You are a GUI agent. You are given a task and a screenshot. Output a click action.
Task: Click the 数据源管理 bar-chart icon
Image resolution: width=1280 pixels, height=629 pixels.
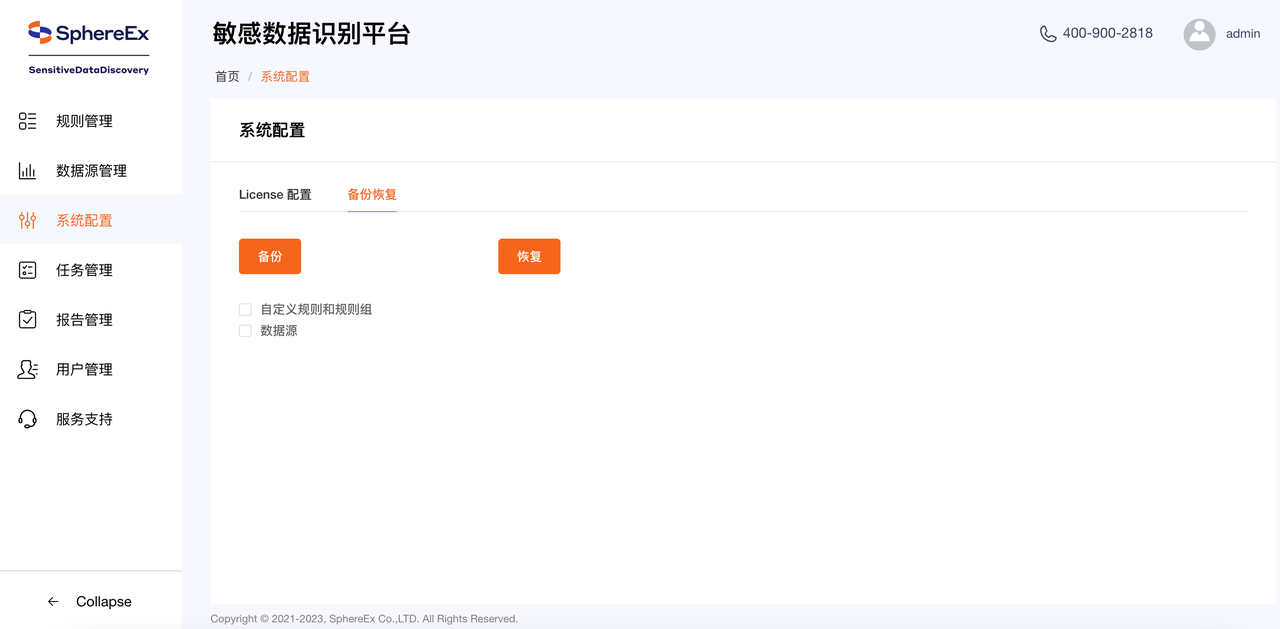tap(27, 170)
